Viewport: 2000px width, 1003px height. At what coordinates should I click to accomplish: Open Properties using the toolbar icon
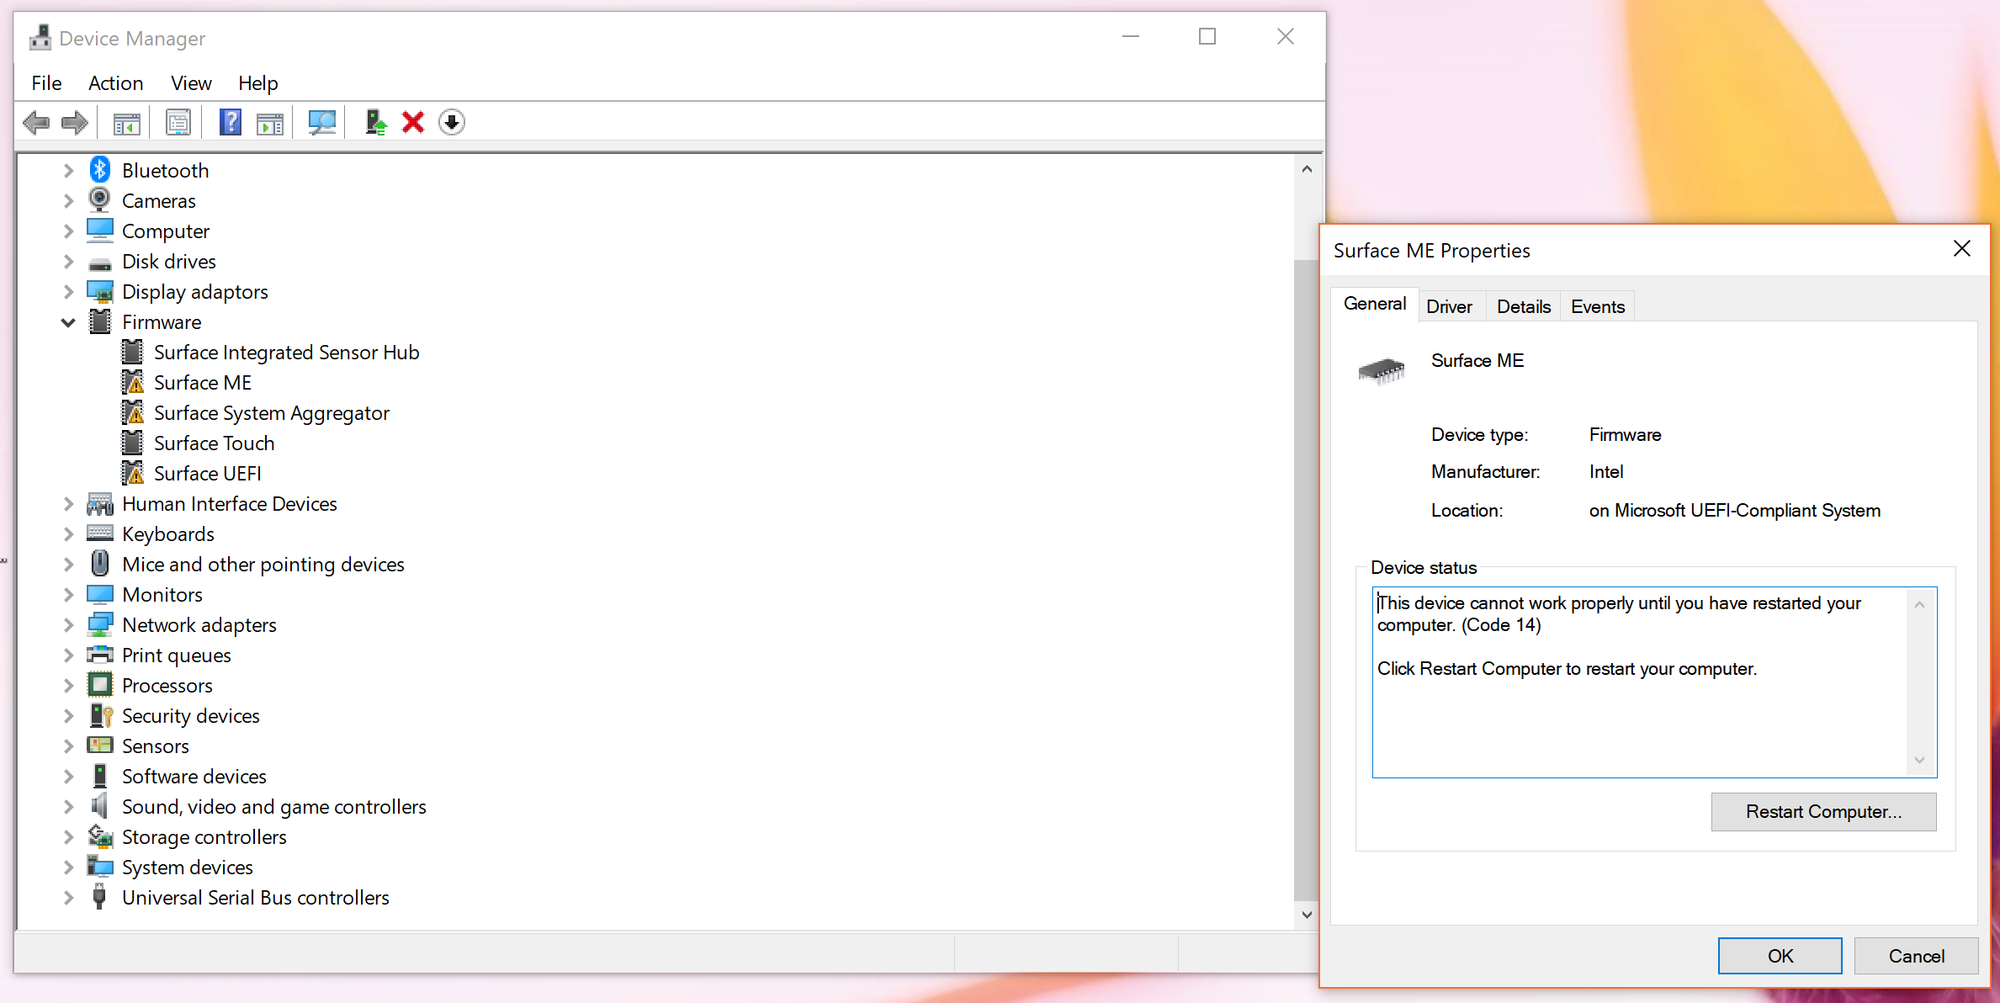tap(177, 122)
